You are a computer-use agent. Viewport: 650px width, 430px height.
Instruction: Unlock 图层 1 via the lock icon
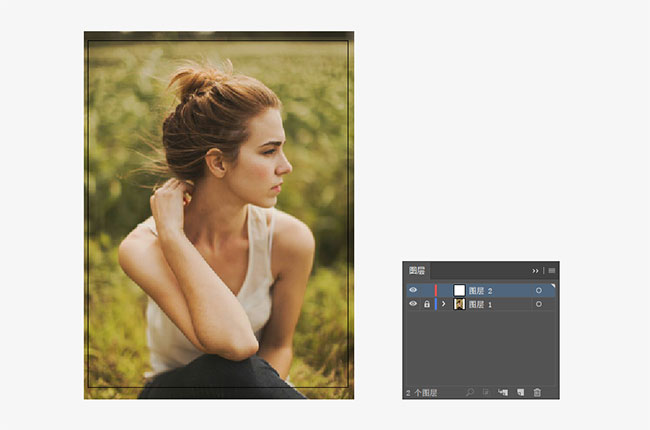click(x=426, y=304)
